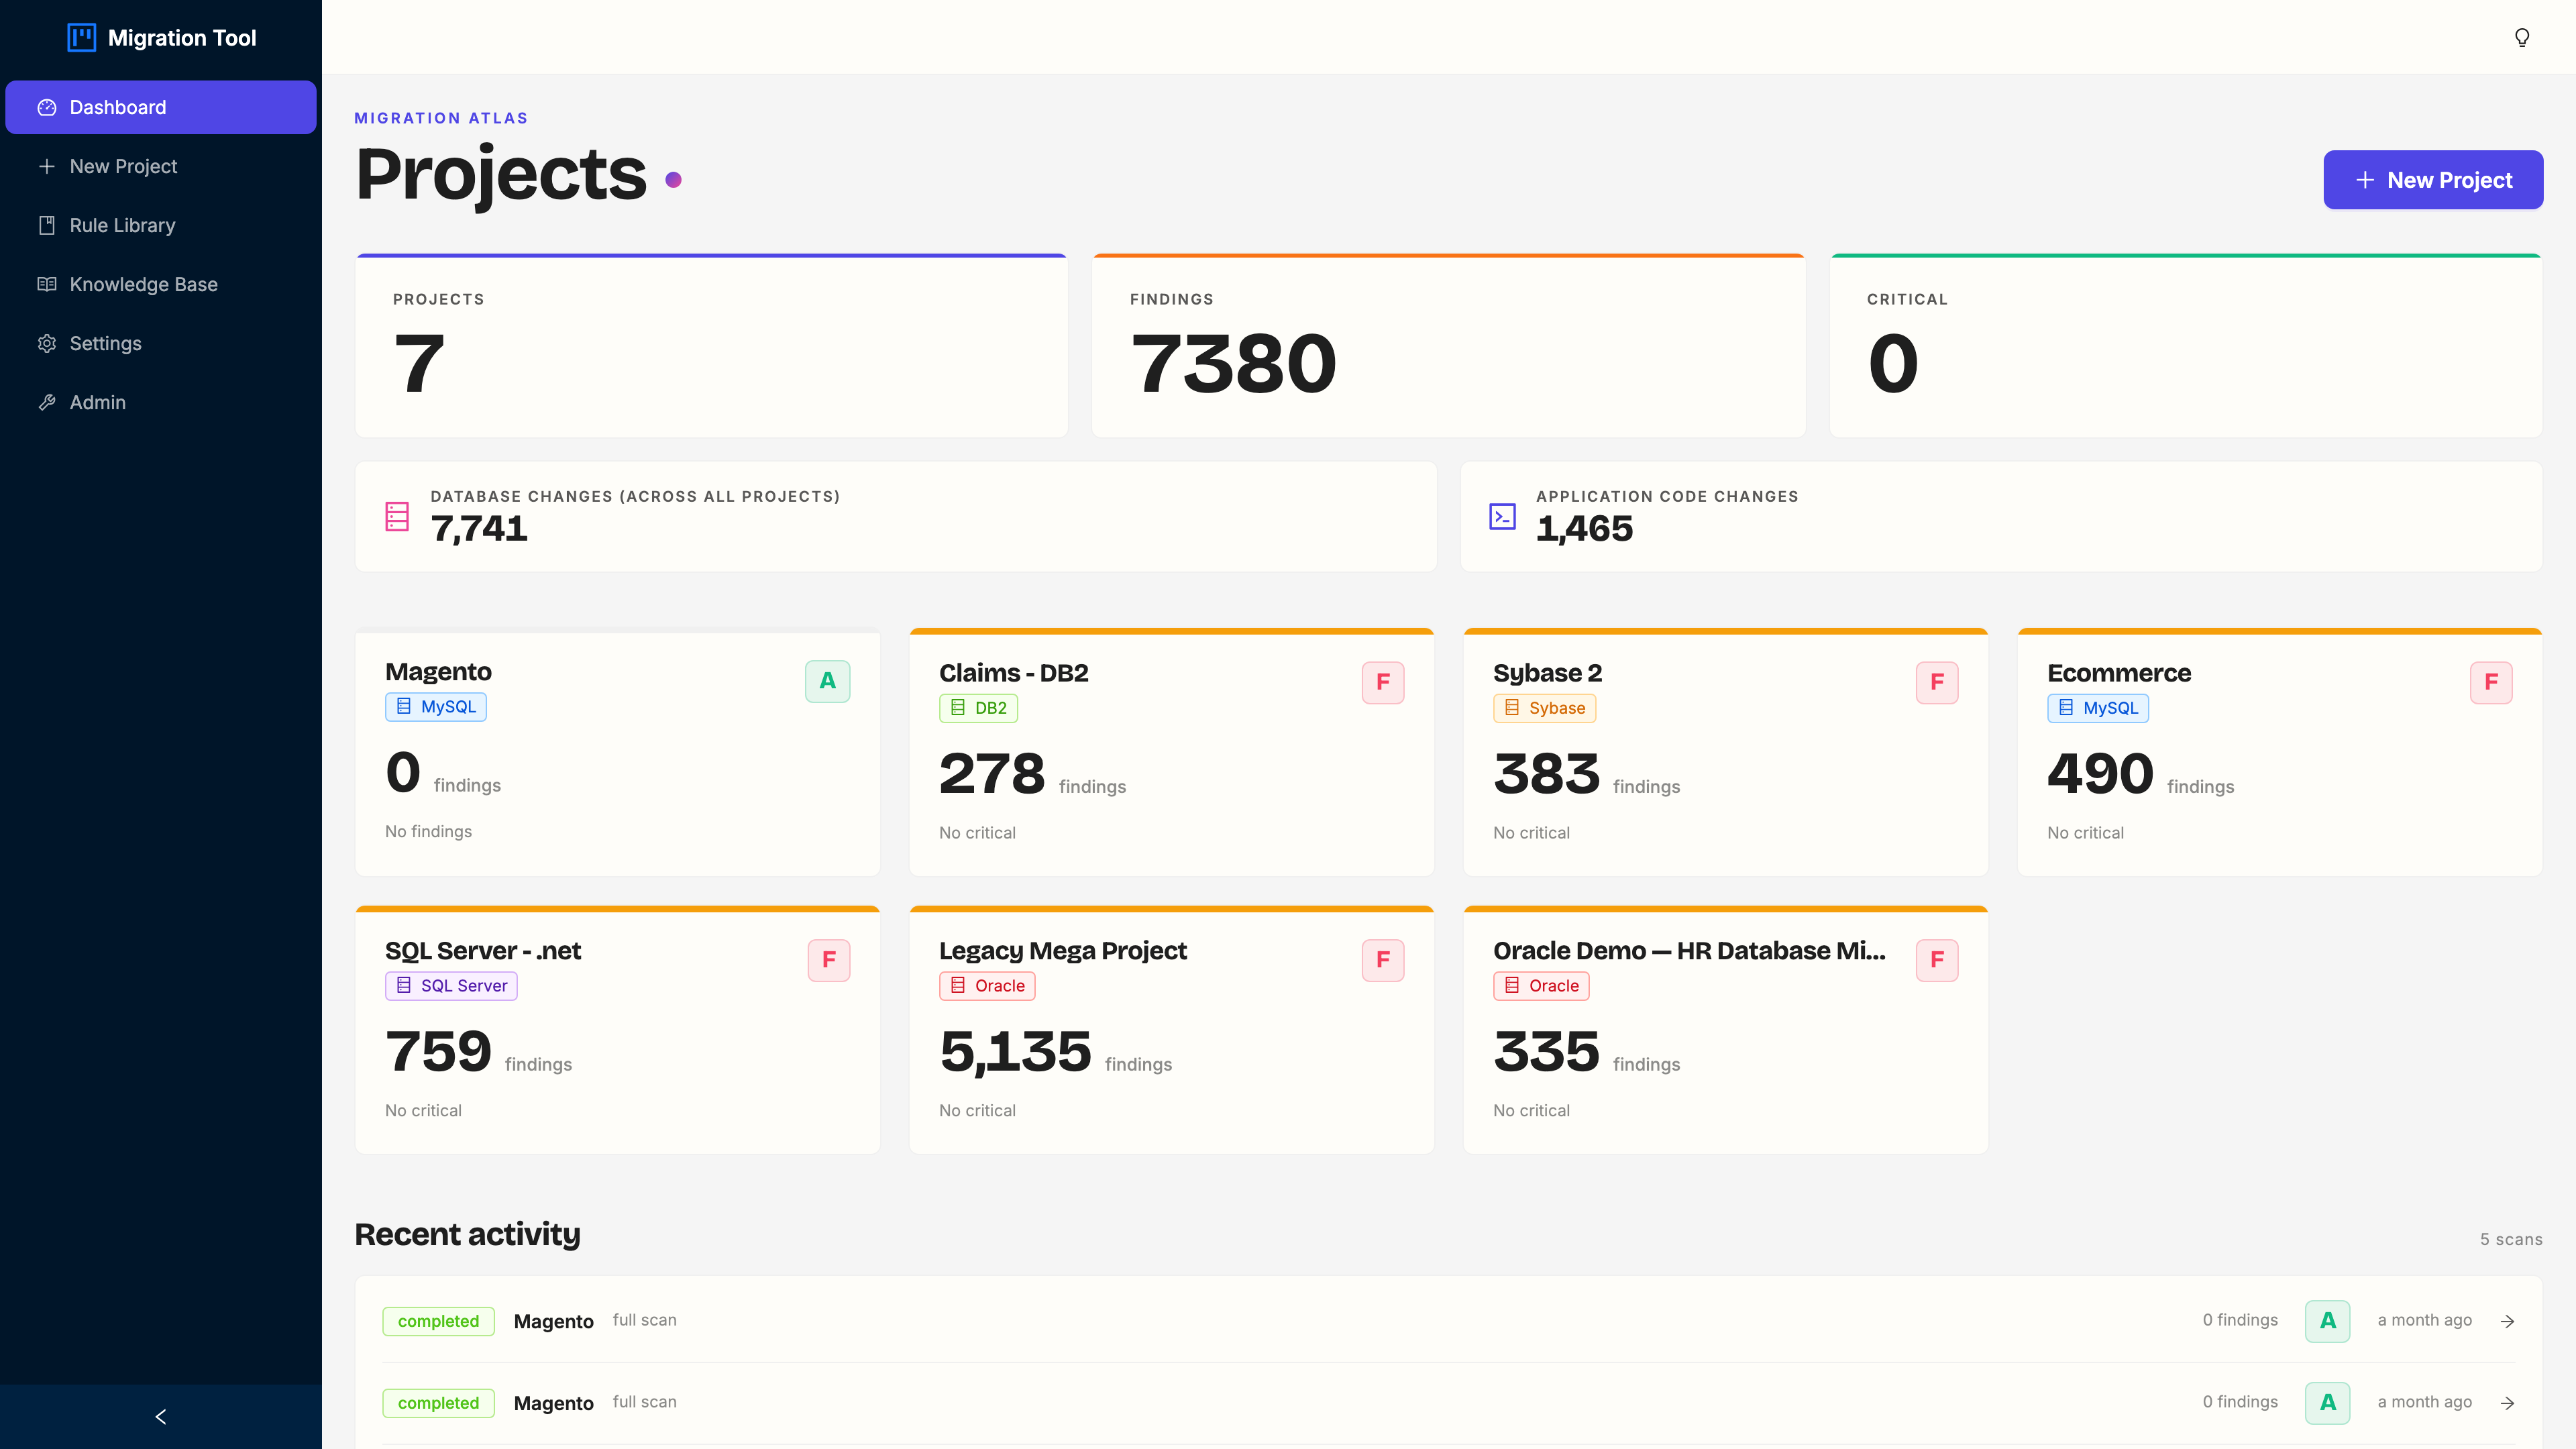Click the Oracle tag on Legacy Mega Project card
The image size is (2576, 1449).
coord(987,986)
